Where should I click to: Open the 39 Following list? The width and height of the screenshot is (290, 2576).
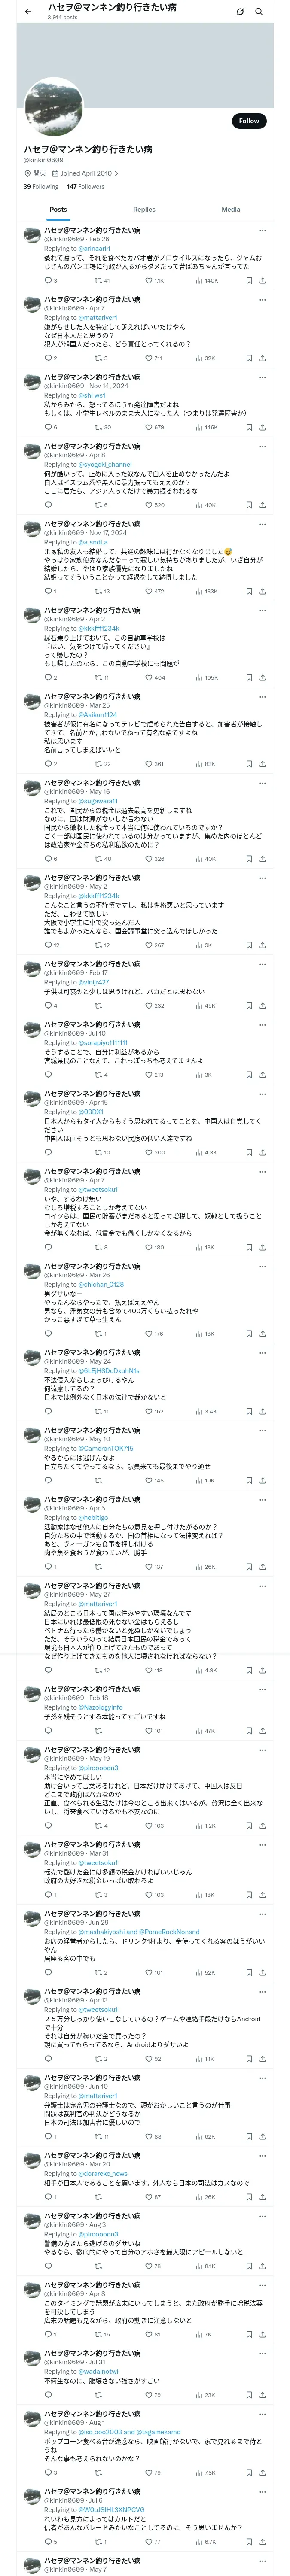(x=41, y=187)
